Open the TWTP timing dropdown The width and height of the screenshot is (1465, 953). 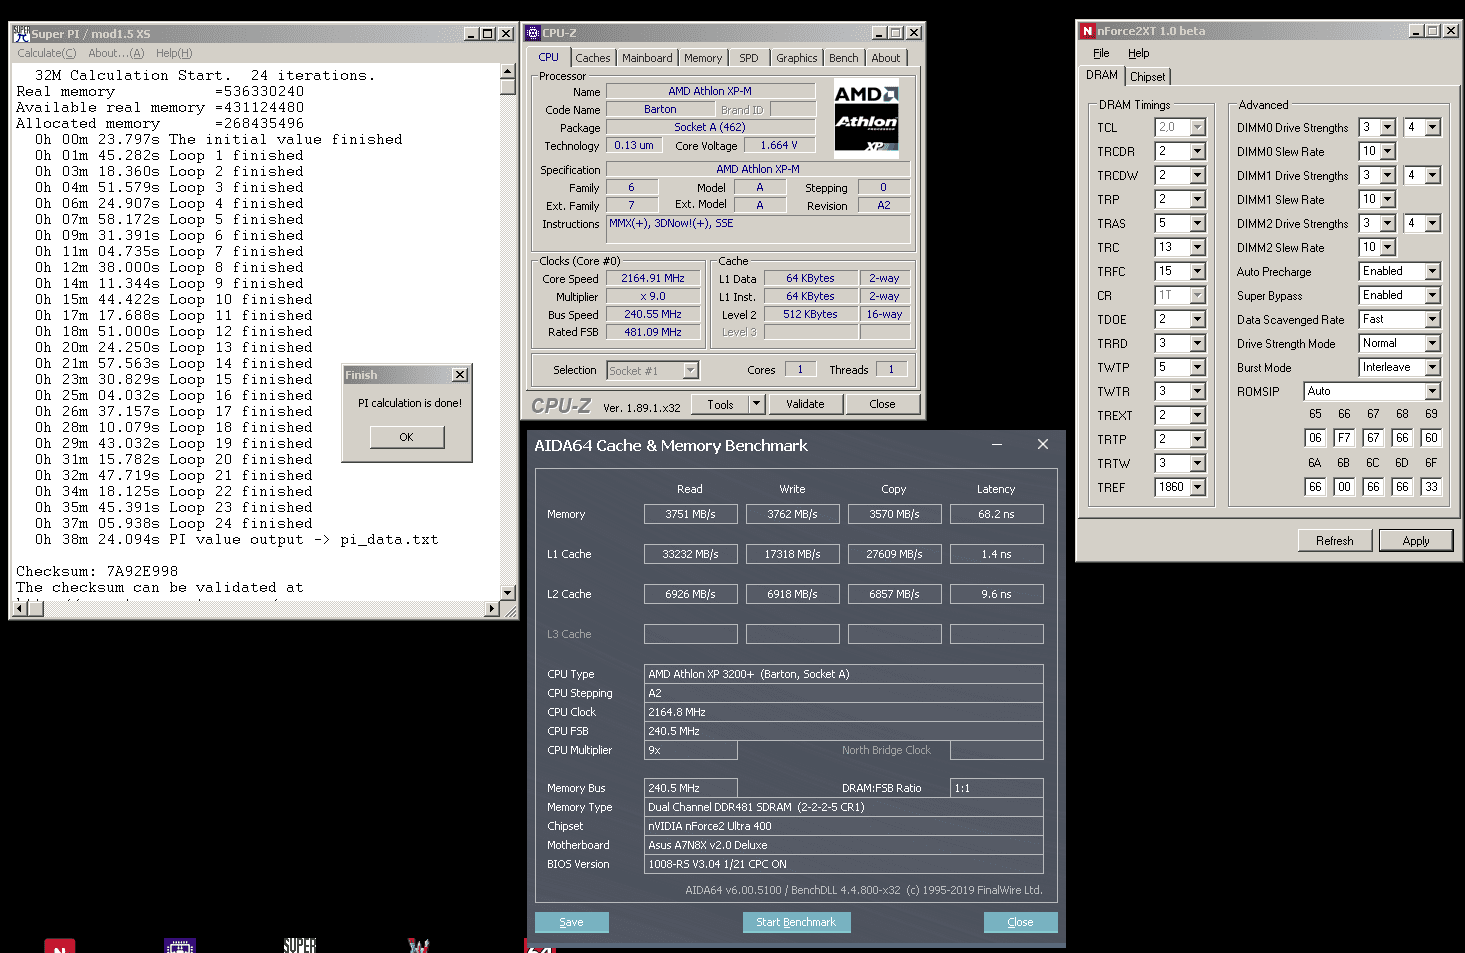point(1197,367)
